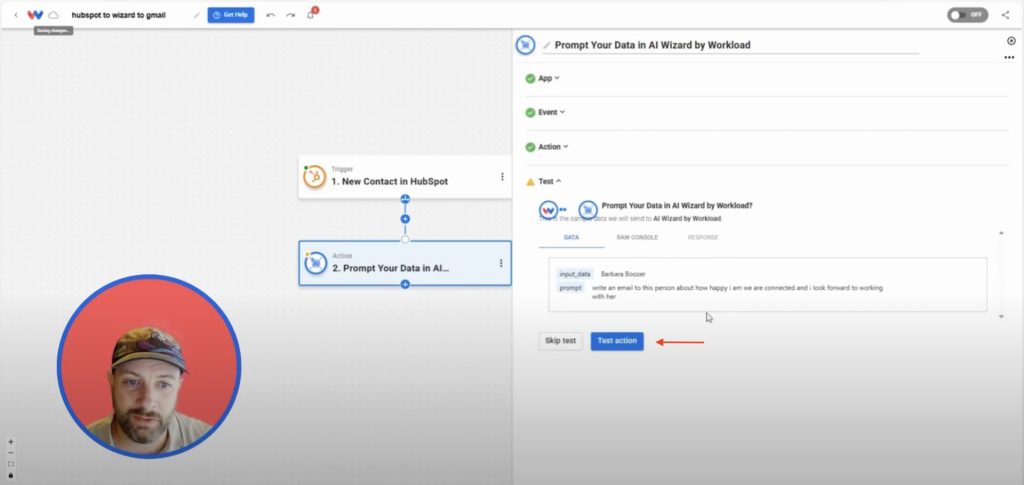Click the HubSpot icon on trigger node
The height and width of the screenshot is (485, 1024).
(x=315, y=177)
